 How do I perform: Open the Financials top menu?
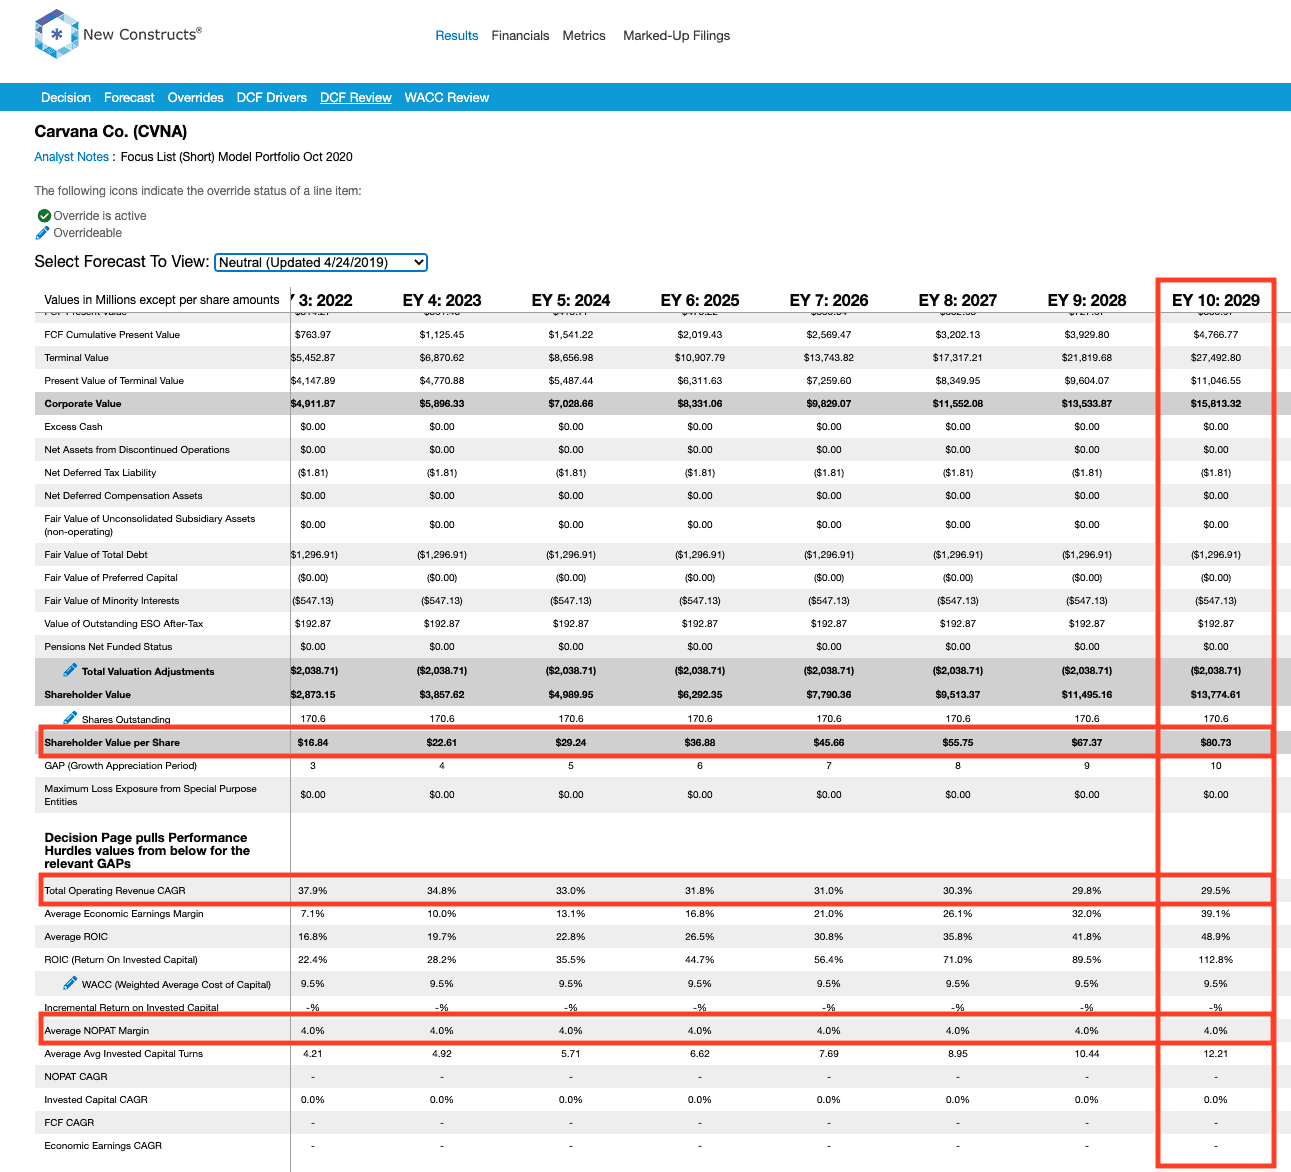[x=520, y=35]
